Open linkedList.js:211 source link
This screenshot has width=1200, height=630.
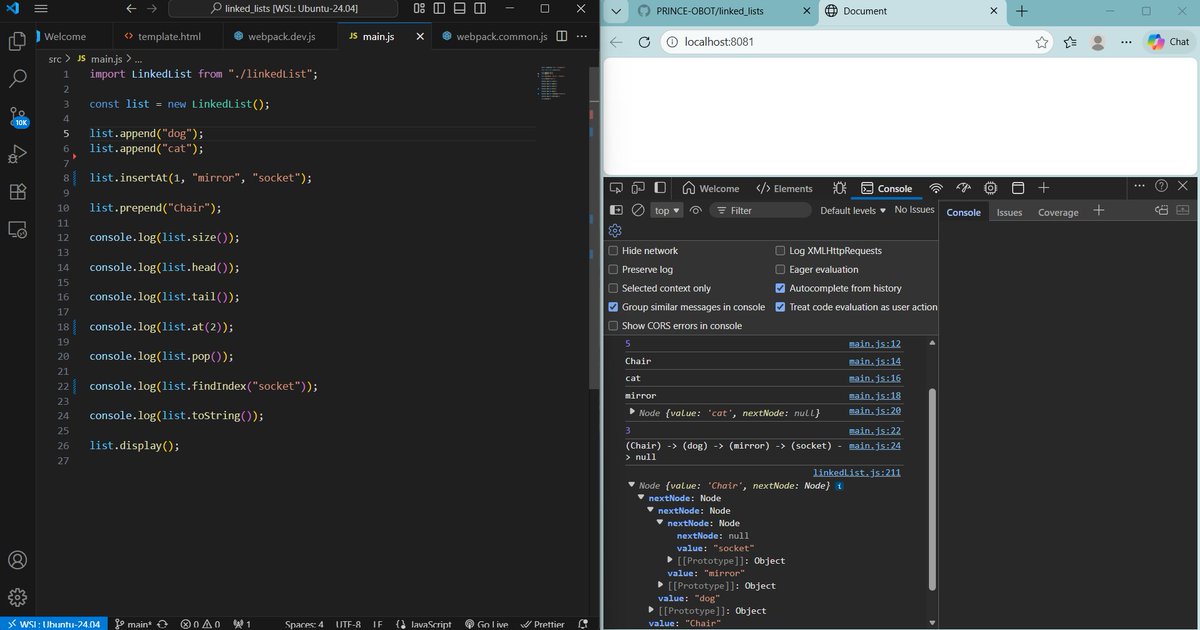(x=857, y=472)
